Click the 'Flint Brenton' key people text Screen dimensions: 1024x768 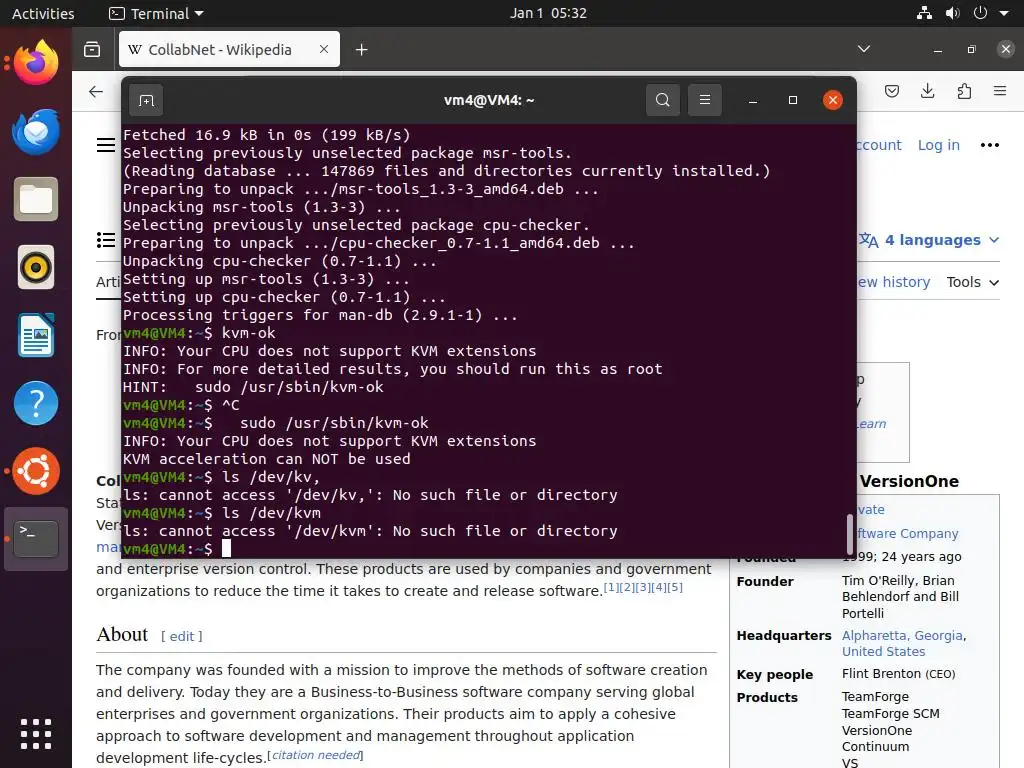881,674
